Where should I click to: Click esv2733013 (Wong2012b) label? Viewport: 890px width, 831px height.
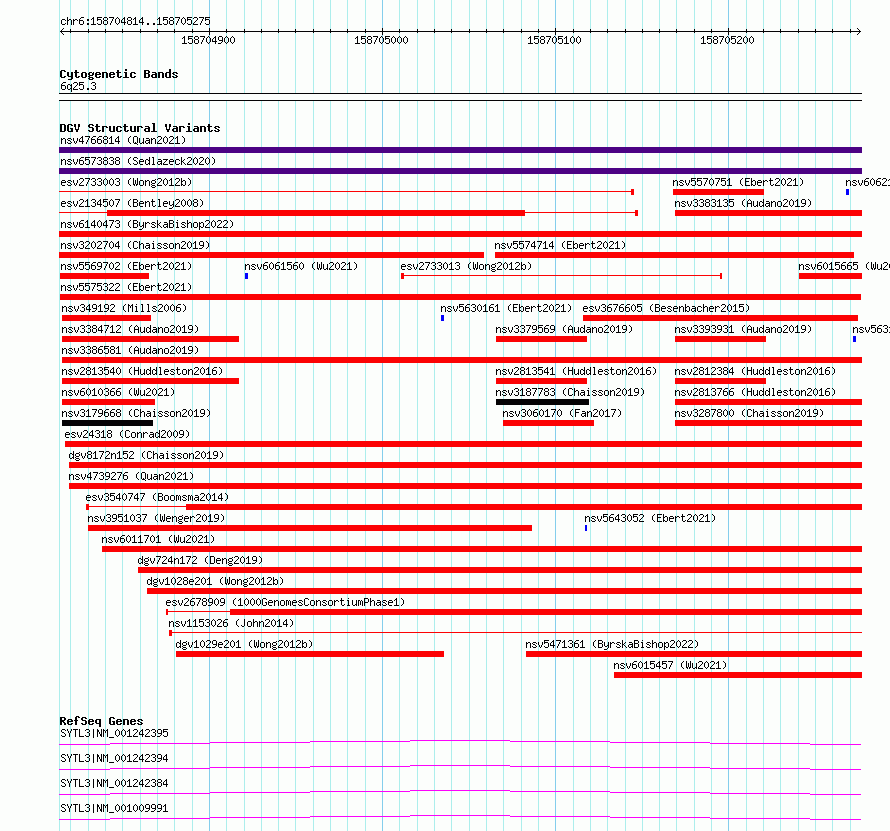466,266
